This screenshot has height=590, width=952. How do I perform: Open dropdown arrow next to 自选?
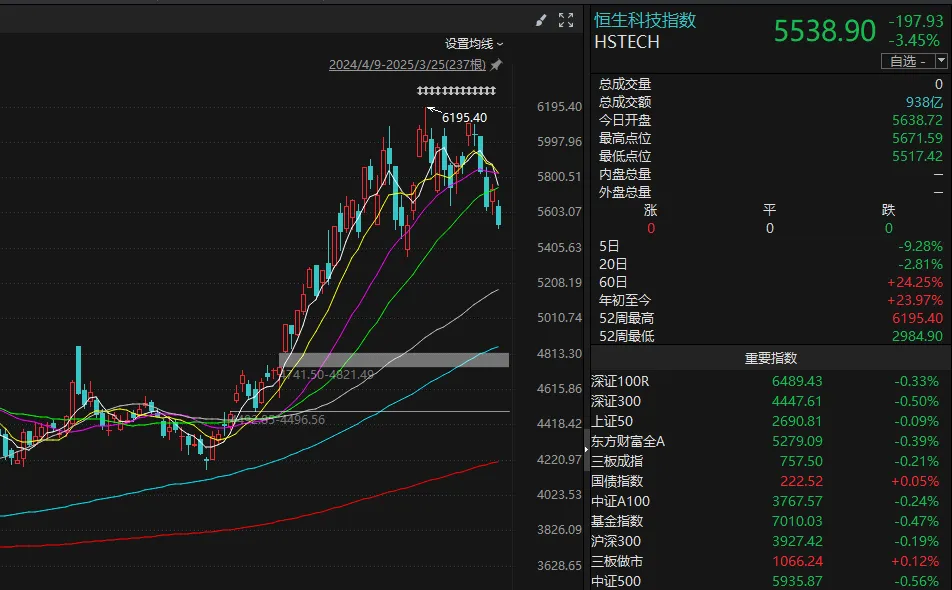(x=941, y=61)
